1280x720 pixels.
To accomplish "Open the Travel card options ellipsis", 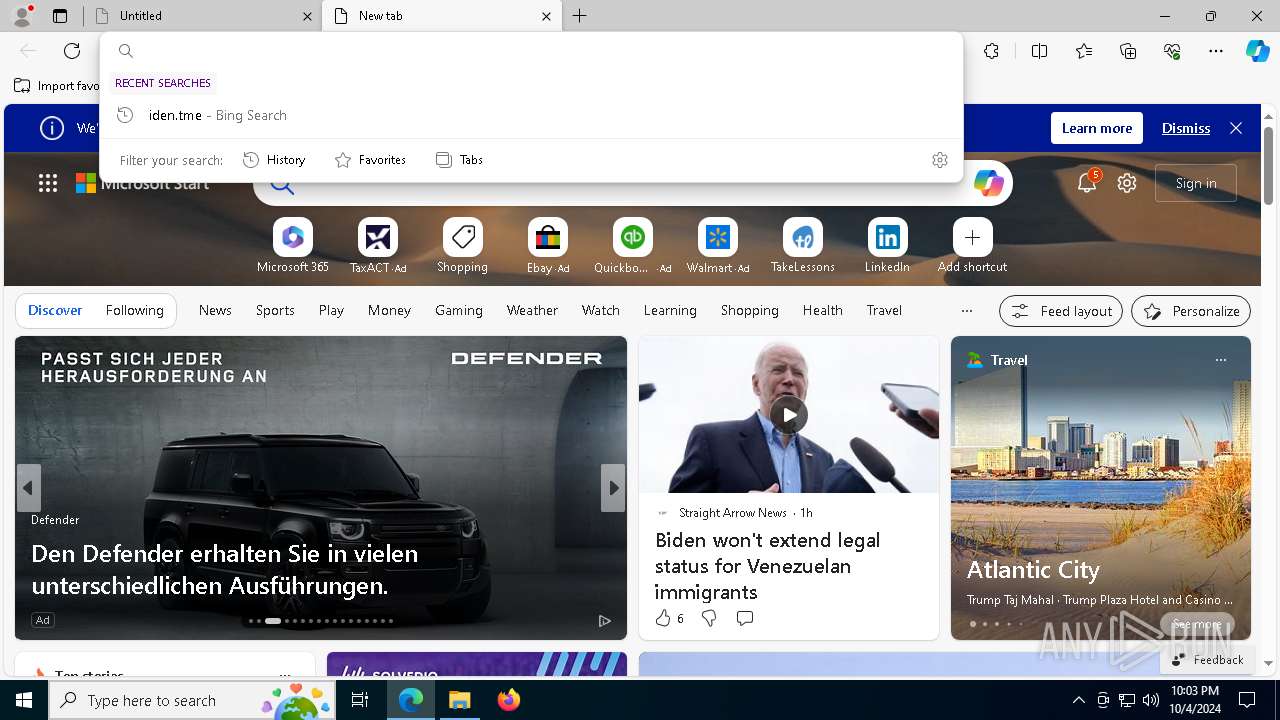I will click(1220, 360).
